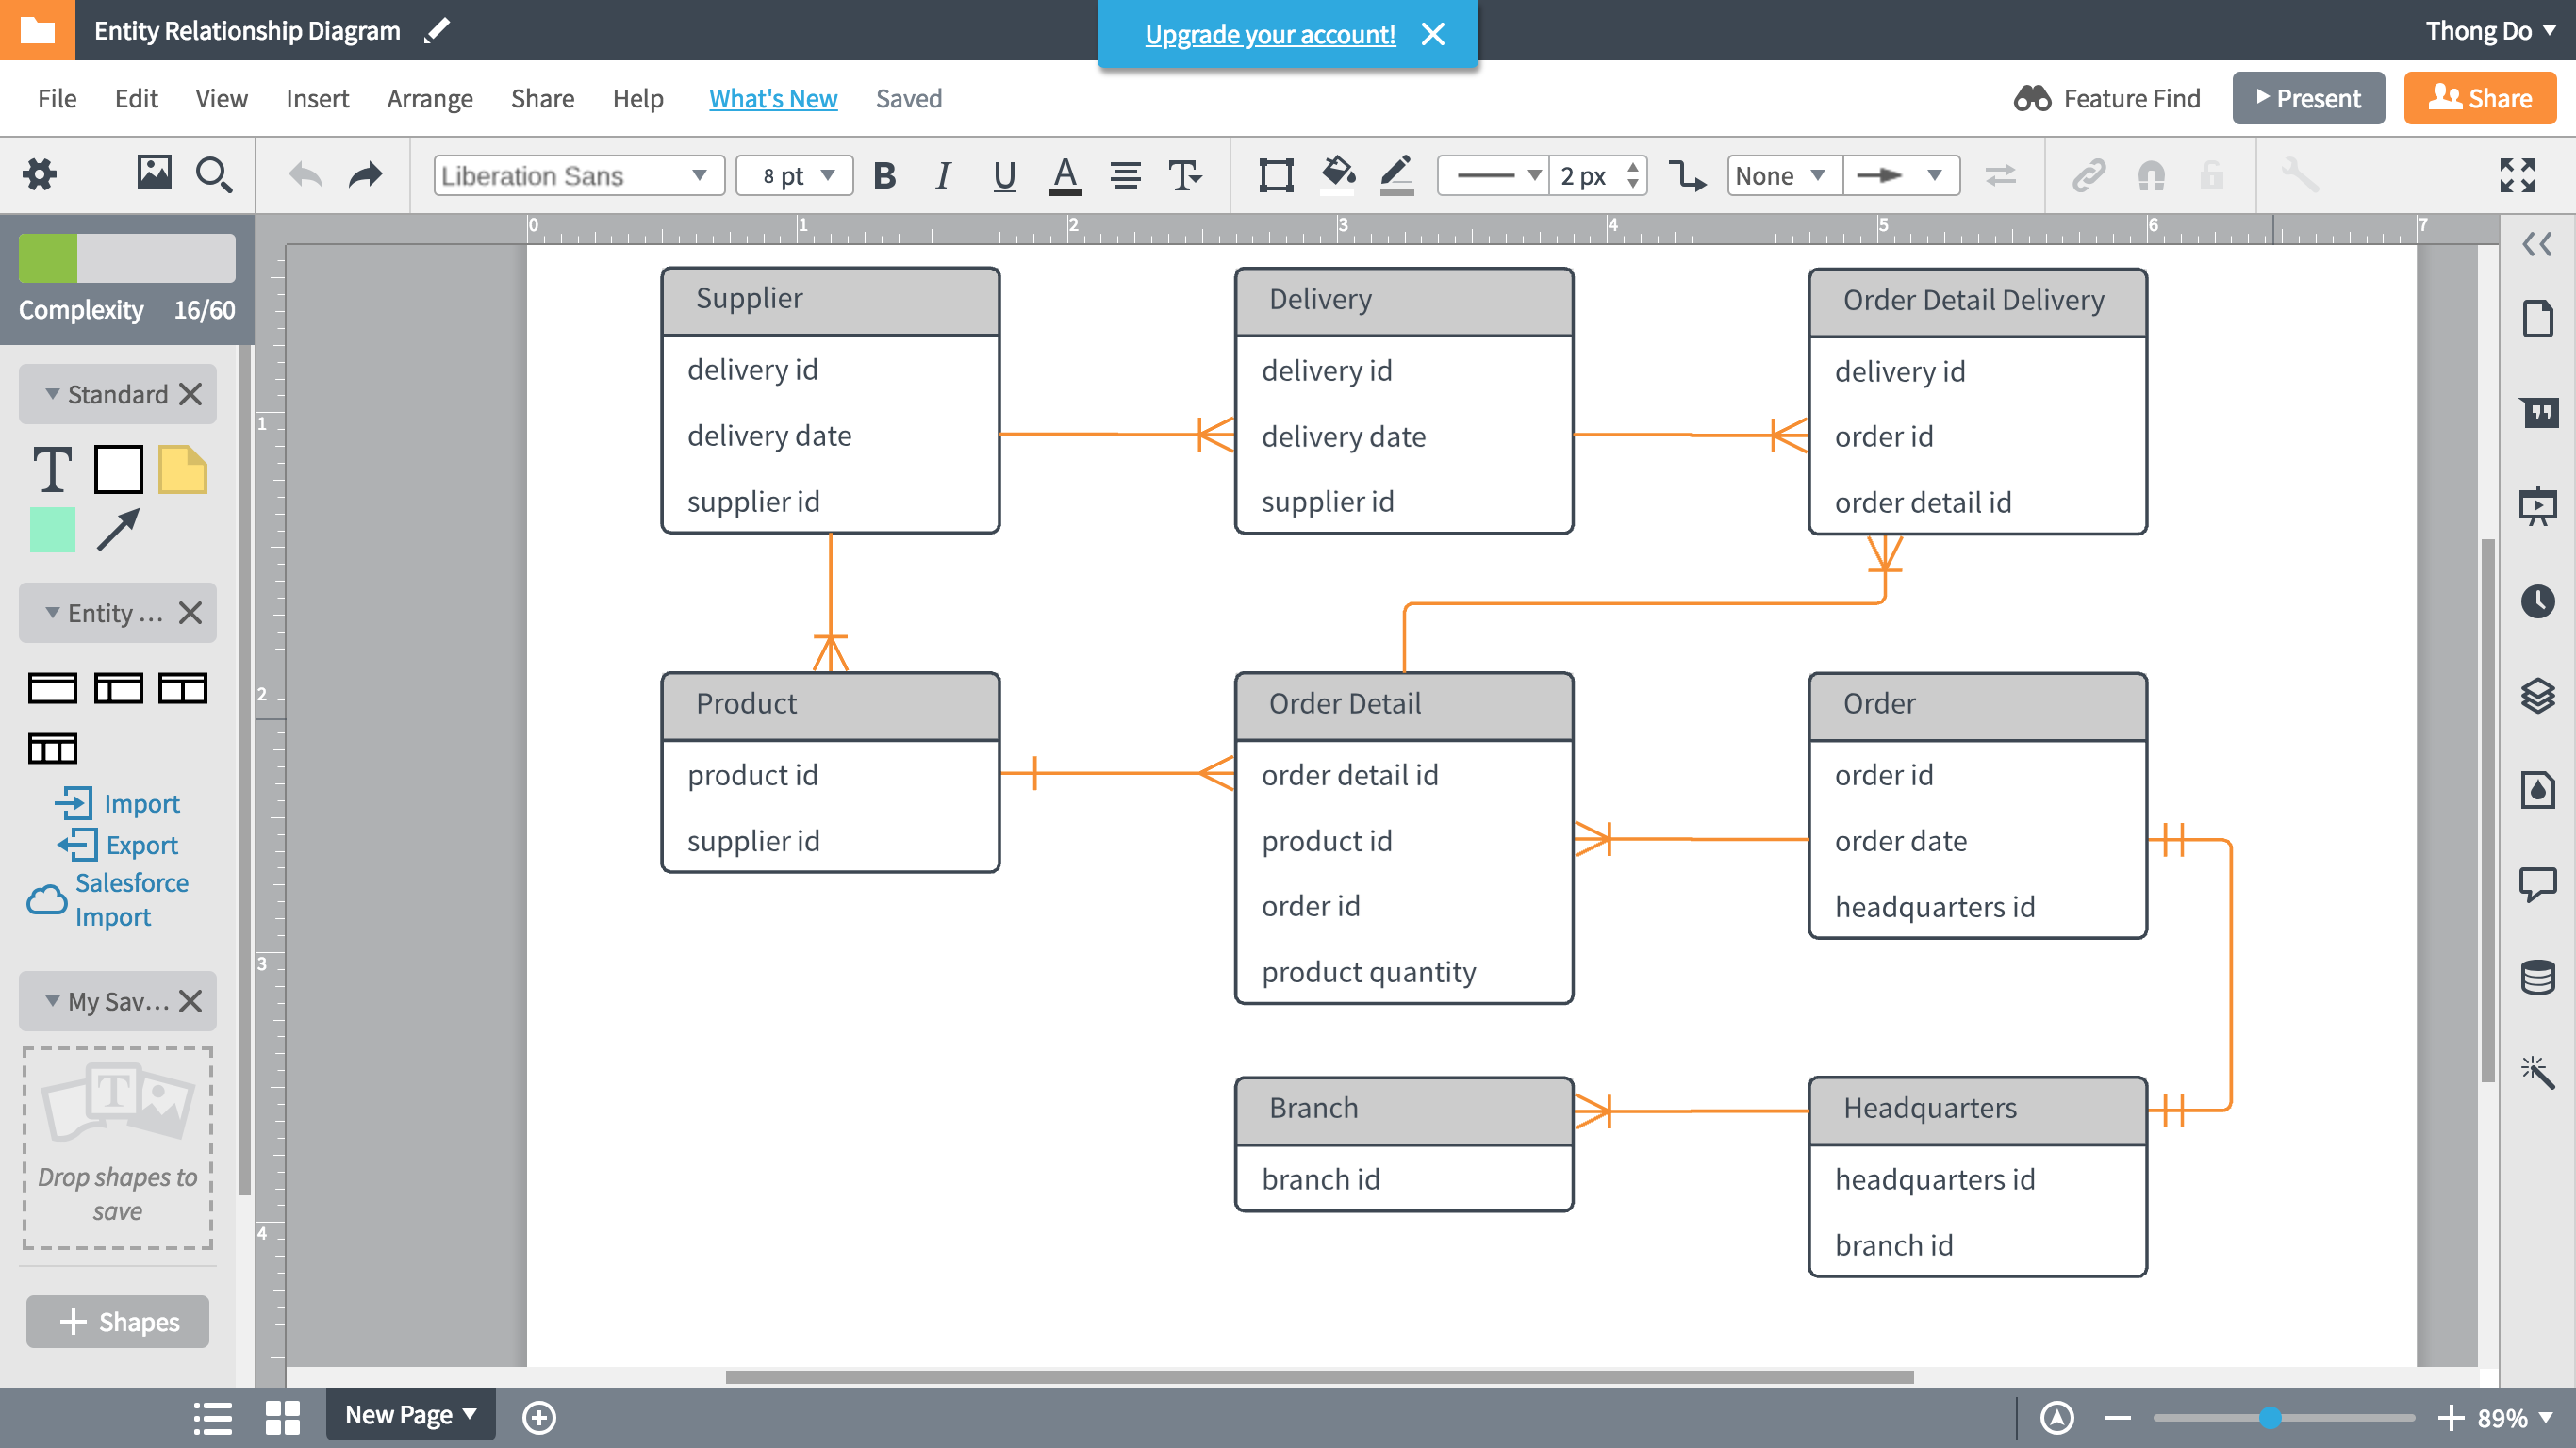Click the Redo icon in toolbar
Image resolution: width=2576 pixels, height=1448 pixels.
[365, 175]
